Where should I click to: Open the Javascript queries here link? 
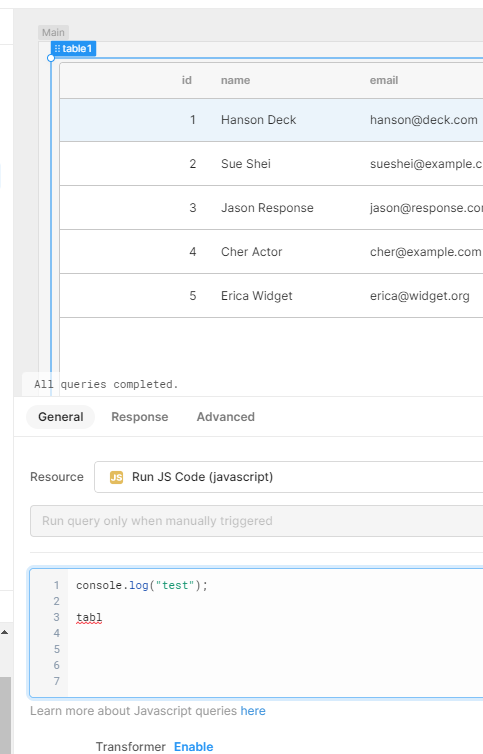coord(253,711)
